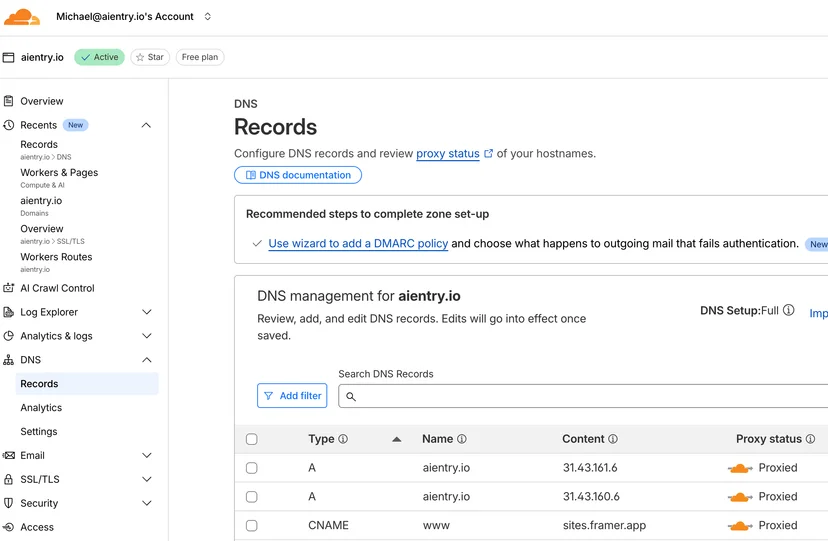Click the SSL/TLS lock icon

click(x=8, y=479)
